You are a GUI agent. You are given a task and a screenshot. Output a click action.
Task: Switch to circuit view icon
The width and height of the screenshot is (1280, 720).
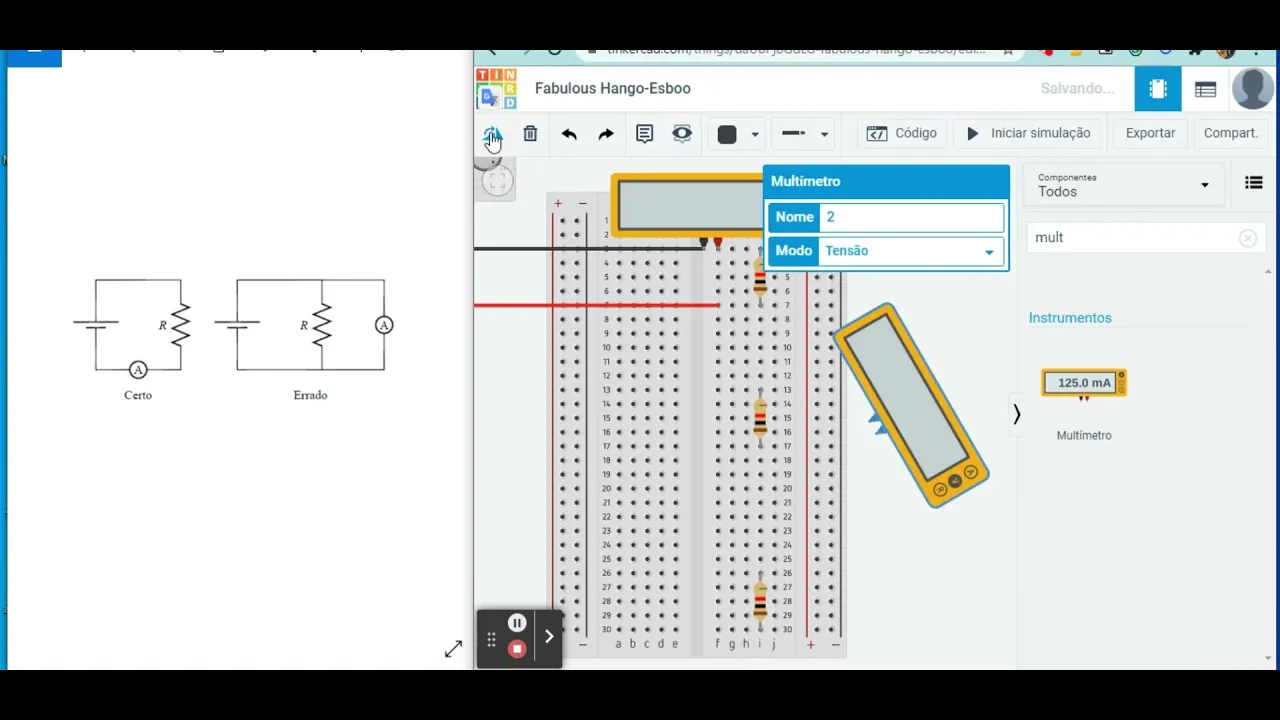(1158, 89)
